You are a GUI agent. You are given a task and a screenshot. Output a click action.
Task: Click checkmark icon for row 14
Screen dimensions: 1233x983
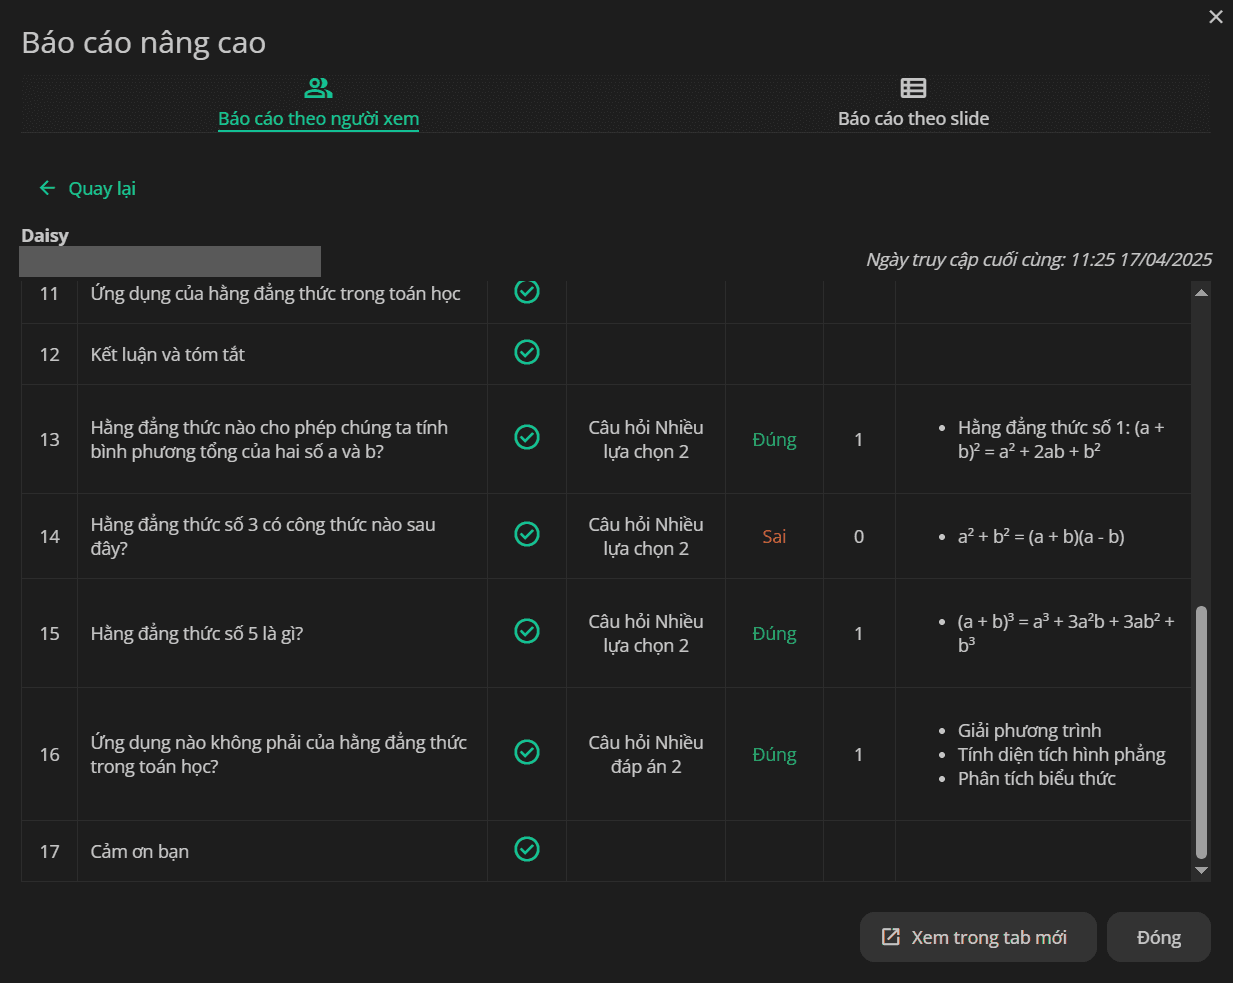(x=527, y=534)
